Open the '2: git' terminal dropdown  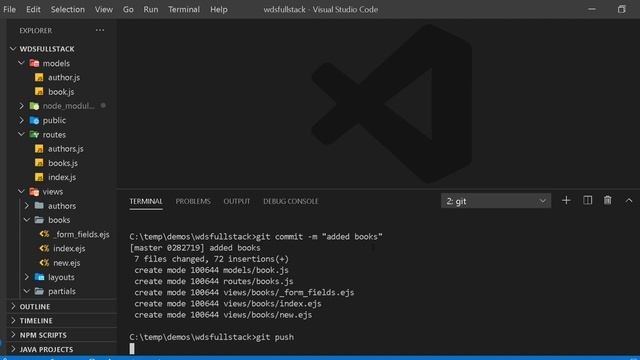point(496,201)
